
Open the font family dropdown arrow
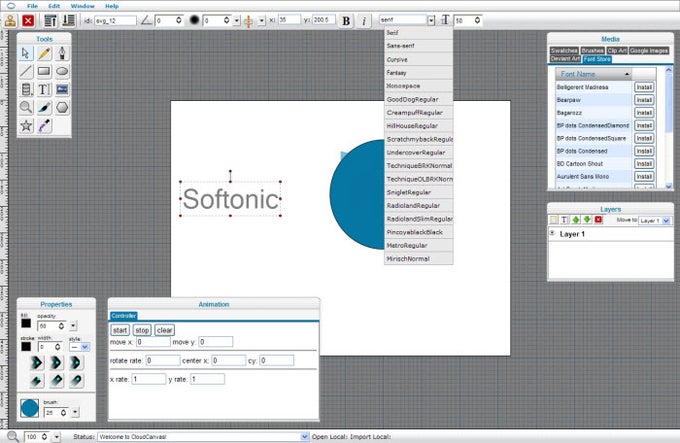pyautogui.click(x=431, y=20)
